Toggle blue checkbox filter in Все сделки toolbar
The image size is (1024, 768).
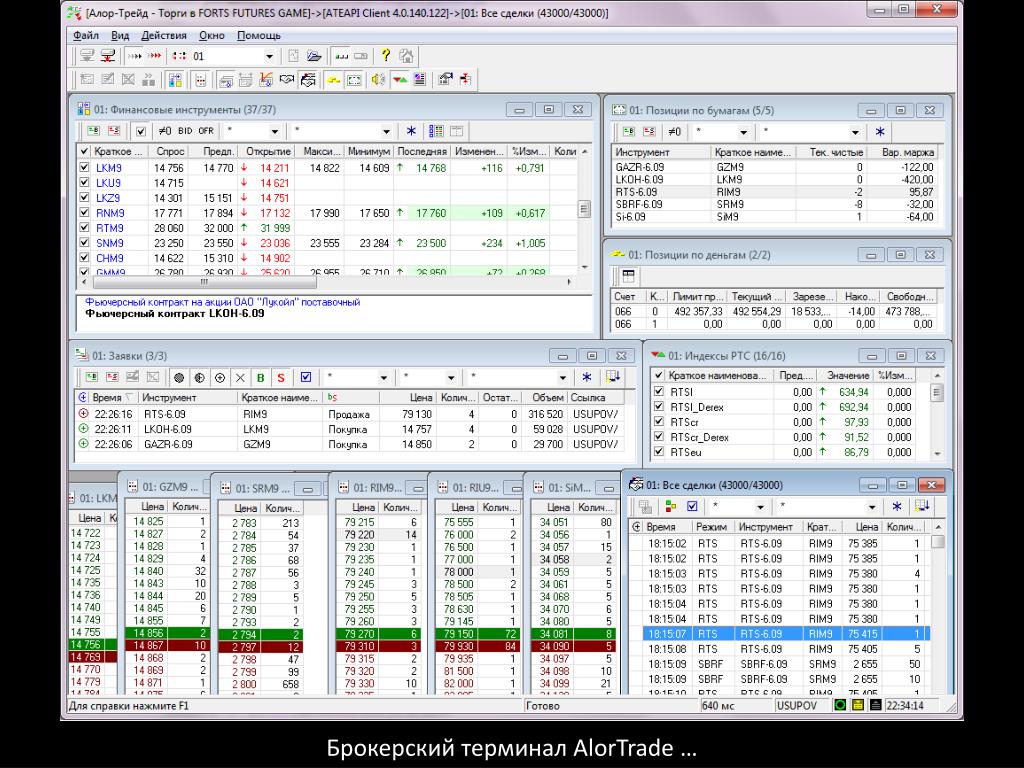pos(692,506)
